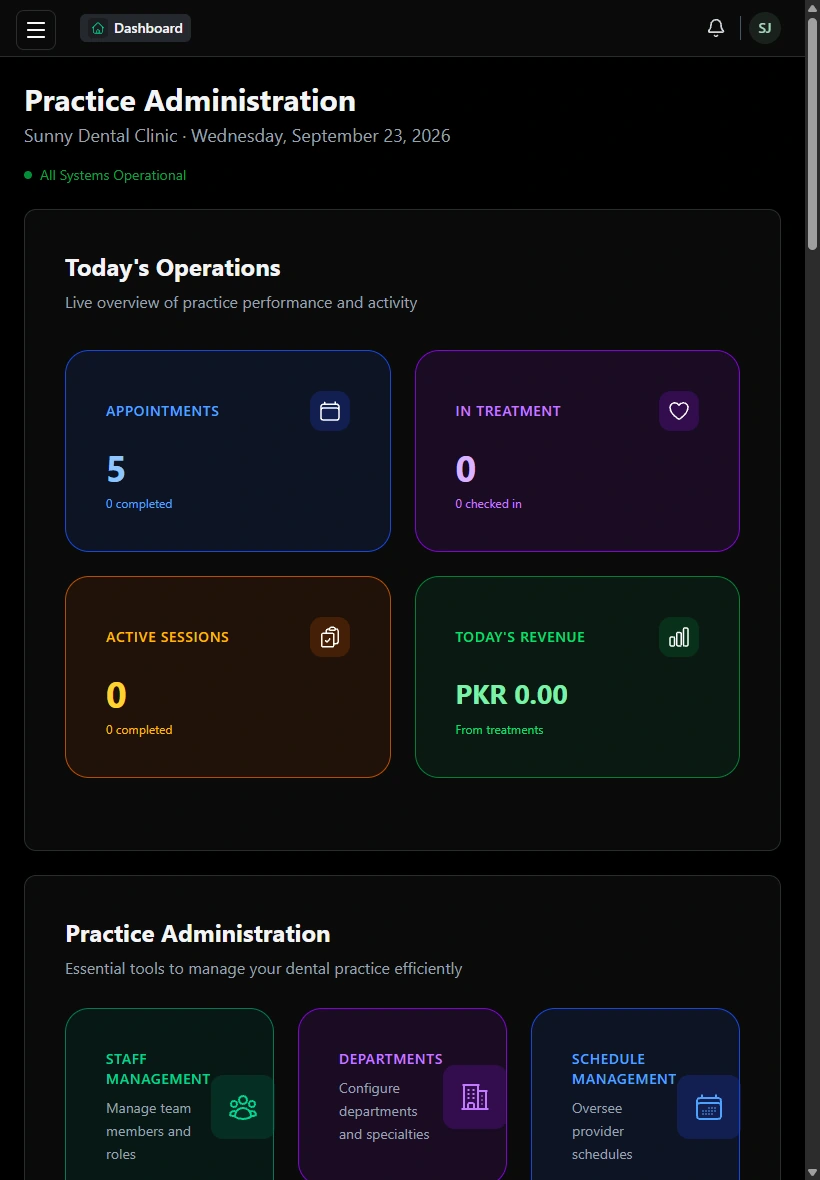Image resolution: width=820 pixels, height=1180 pixels.
Task: Click the calendar icon in Appointments card
Action: 330,411
